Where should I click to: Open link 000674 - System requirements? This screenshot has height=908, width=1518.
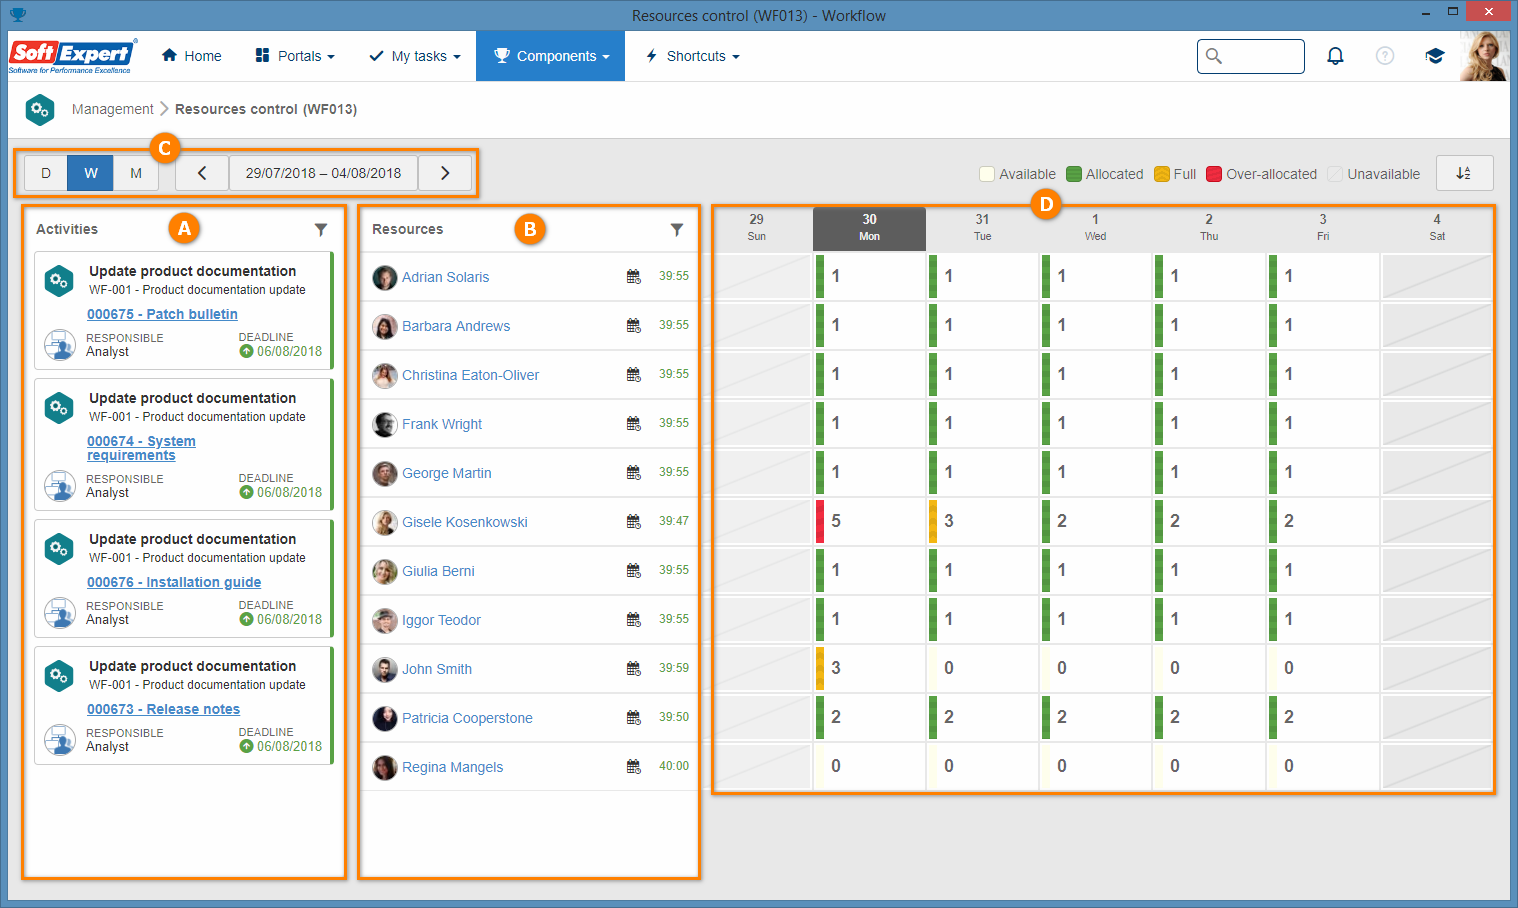(141, 448)
